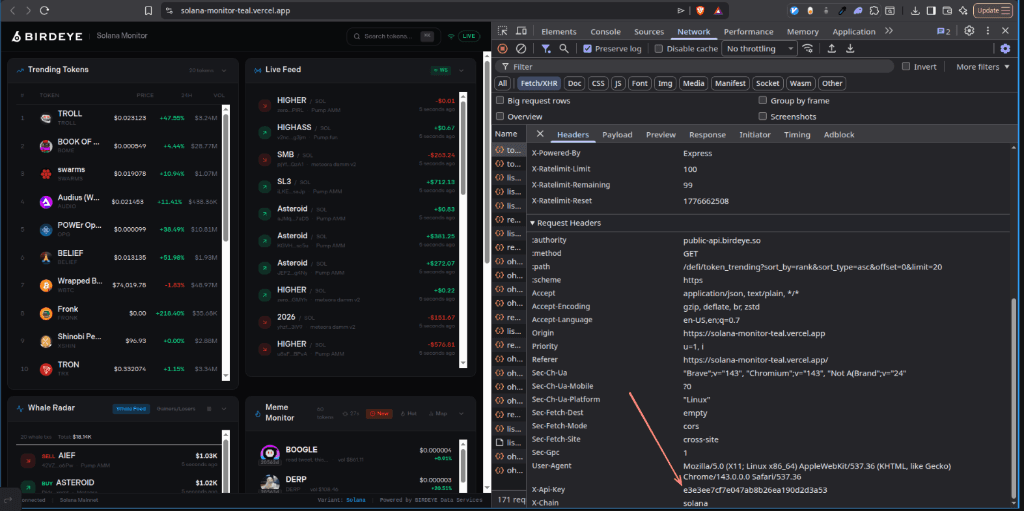Collapse the Whale Radar panel chevron
The image size is (1024, 511).
pyautogui.click(x=224, y=408)
